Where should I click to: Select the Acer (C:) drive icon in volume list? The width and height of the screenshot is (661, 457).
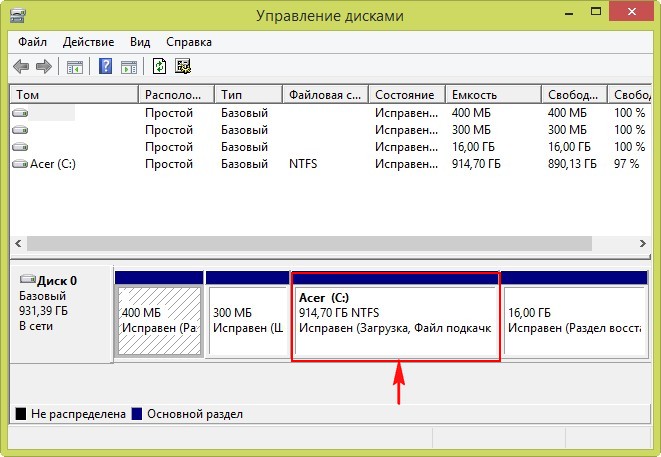[20, 163]
